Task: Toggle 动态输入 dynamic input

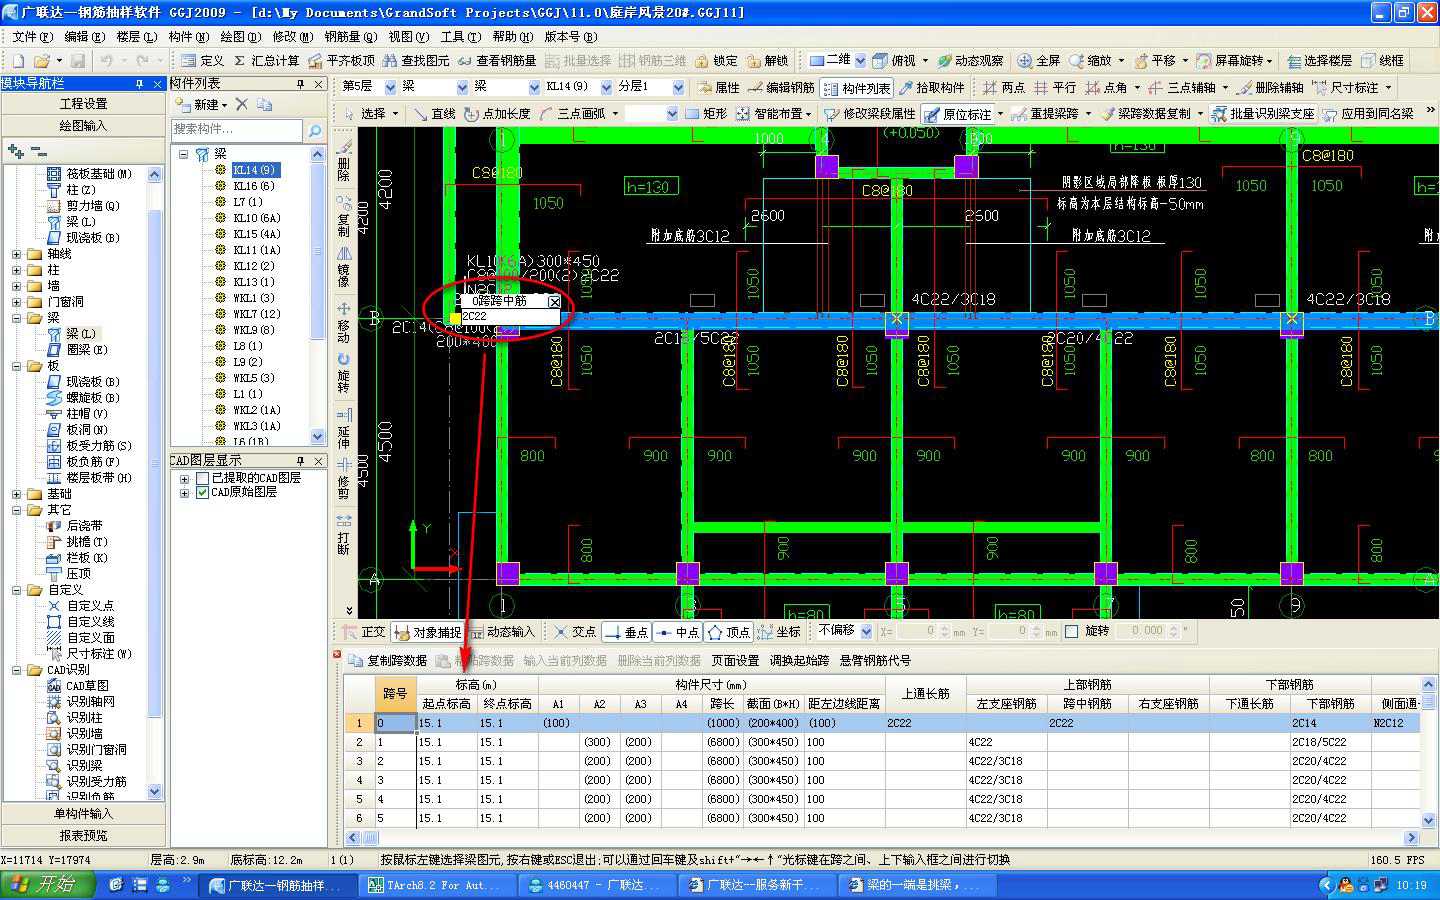Action: (501, 632)
